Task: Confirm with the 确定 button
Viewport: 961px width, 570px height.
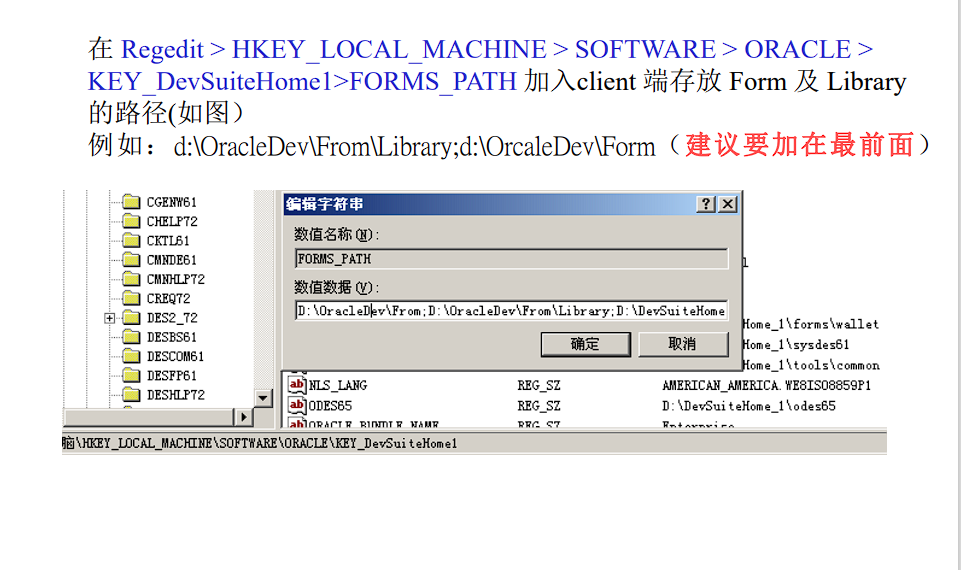Action: click(585, 344)
